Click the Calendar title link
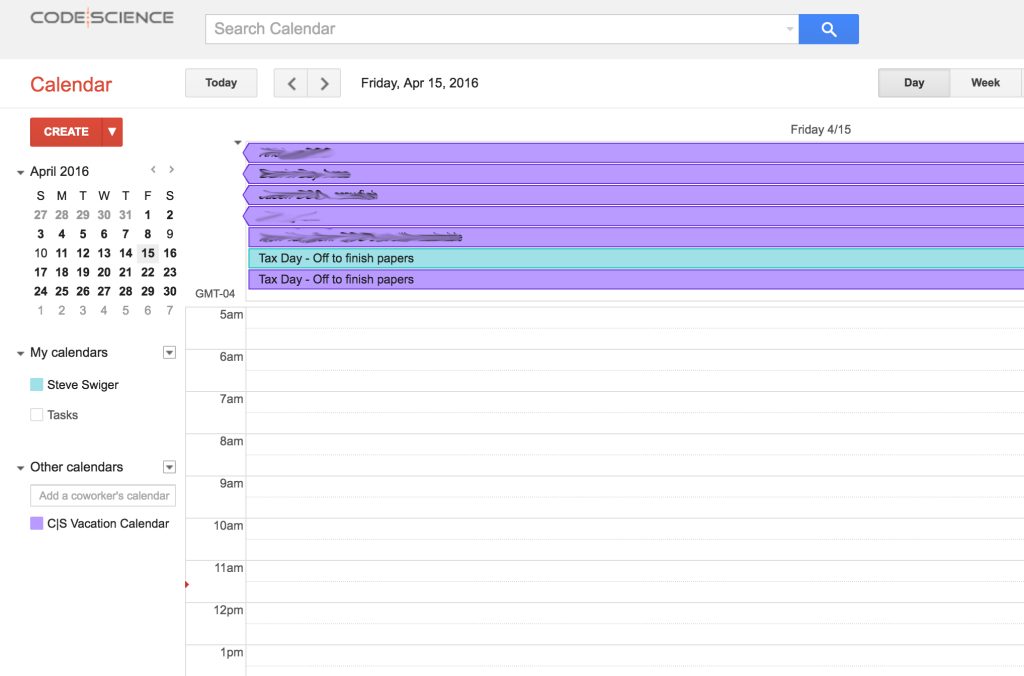The image size is (1024, 676). click(x=71, y=84)
